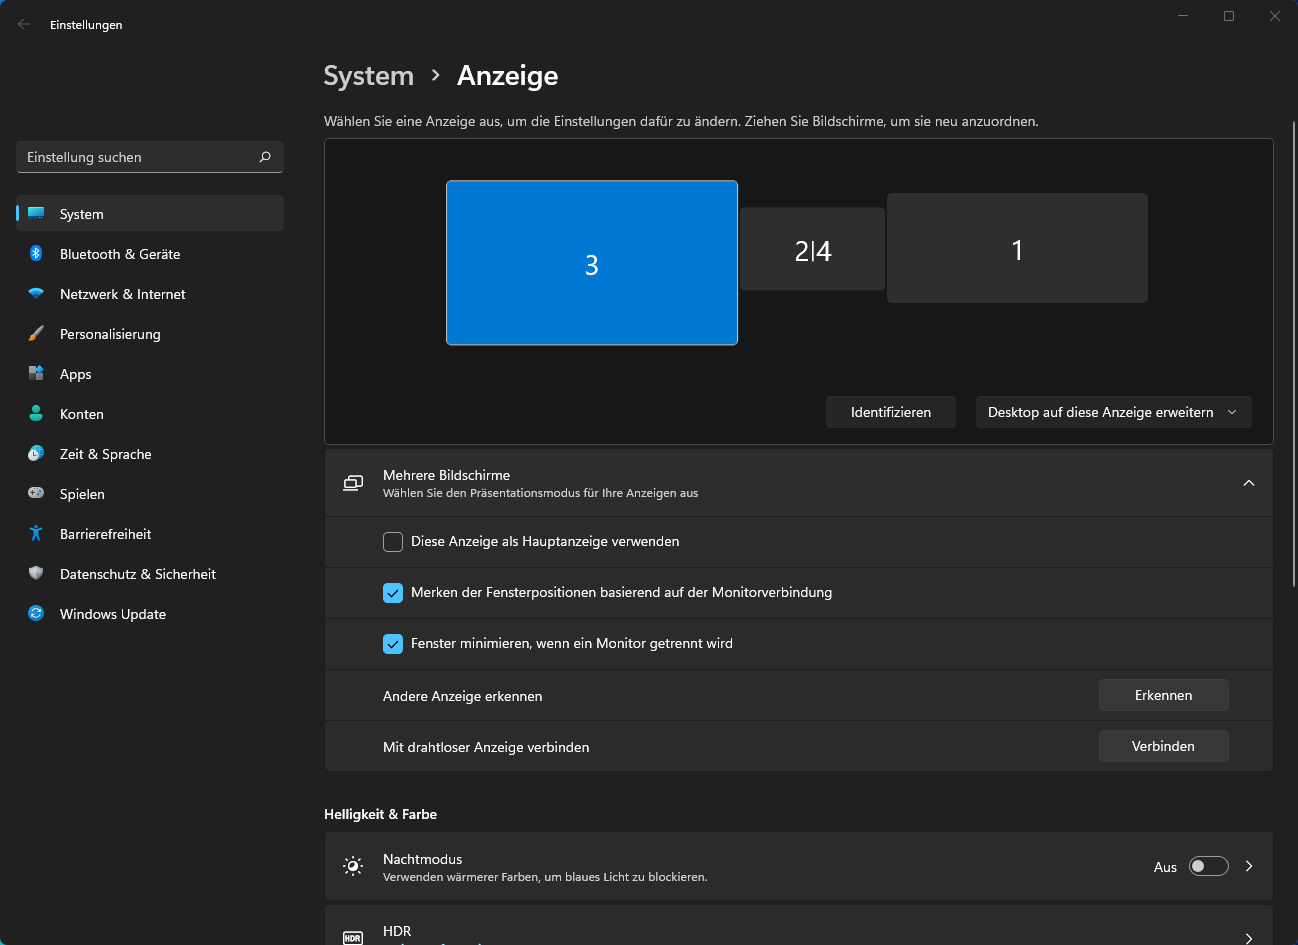Turn on the Nachtmodus toggle switch
Screen dimensions: 1298x945
coord(1208,866)
